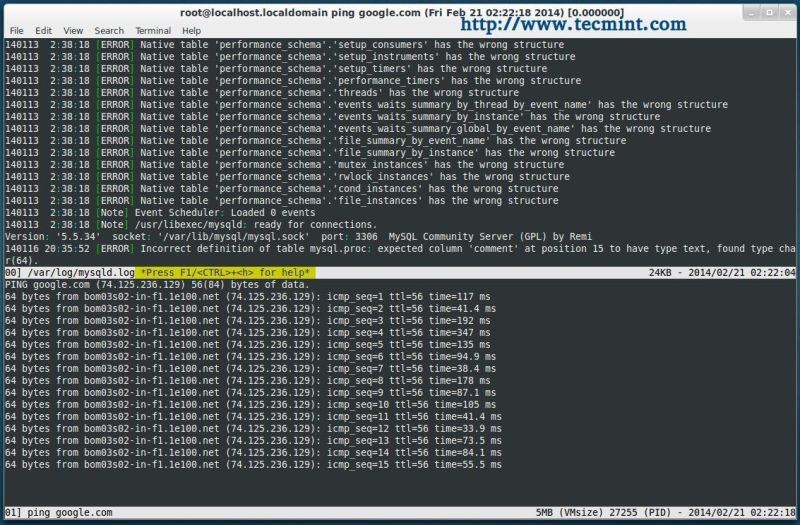Click the 'file_summary_by_instance' log line
The height and width of the screenshot is (525, 800).
310,153
